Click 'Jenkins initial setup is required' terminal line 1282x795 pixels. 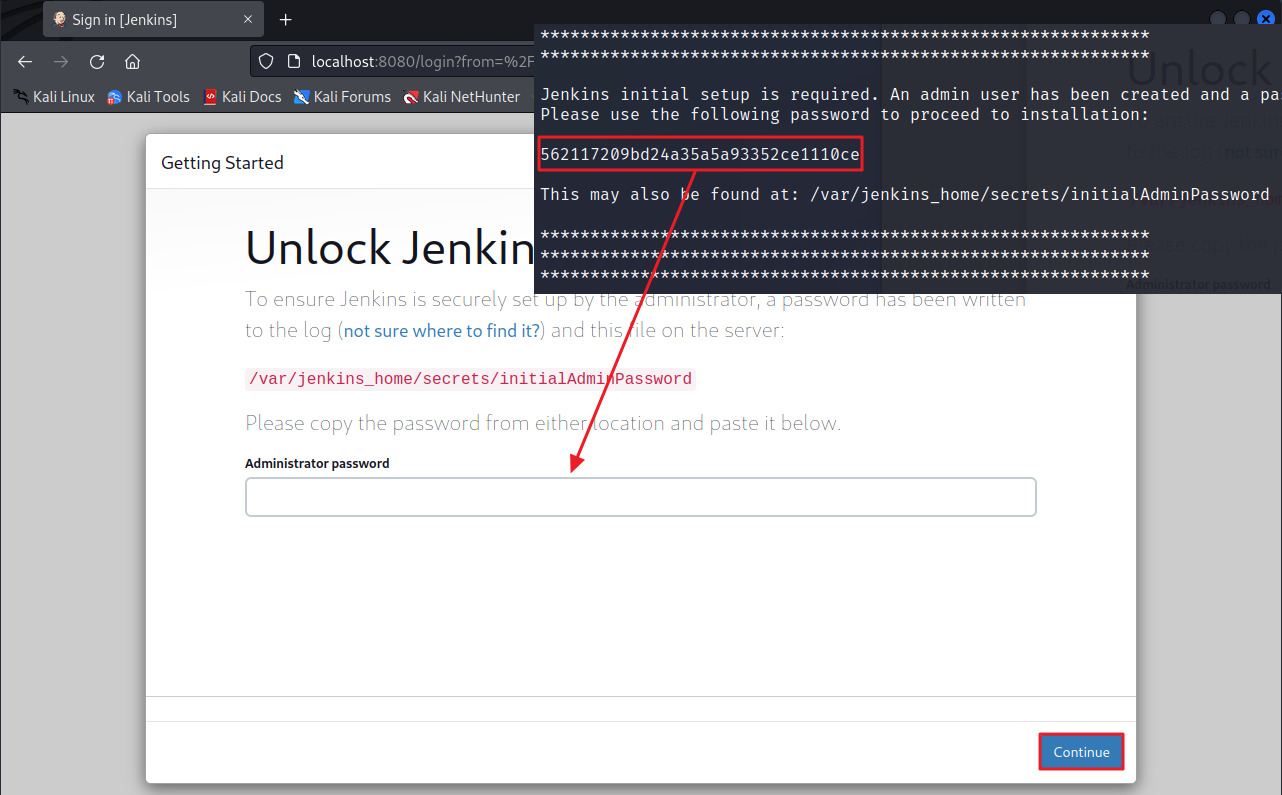910,95
